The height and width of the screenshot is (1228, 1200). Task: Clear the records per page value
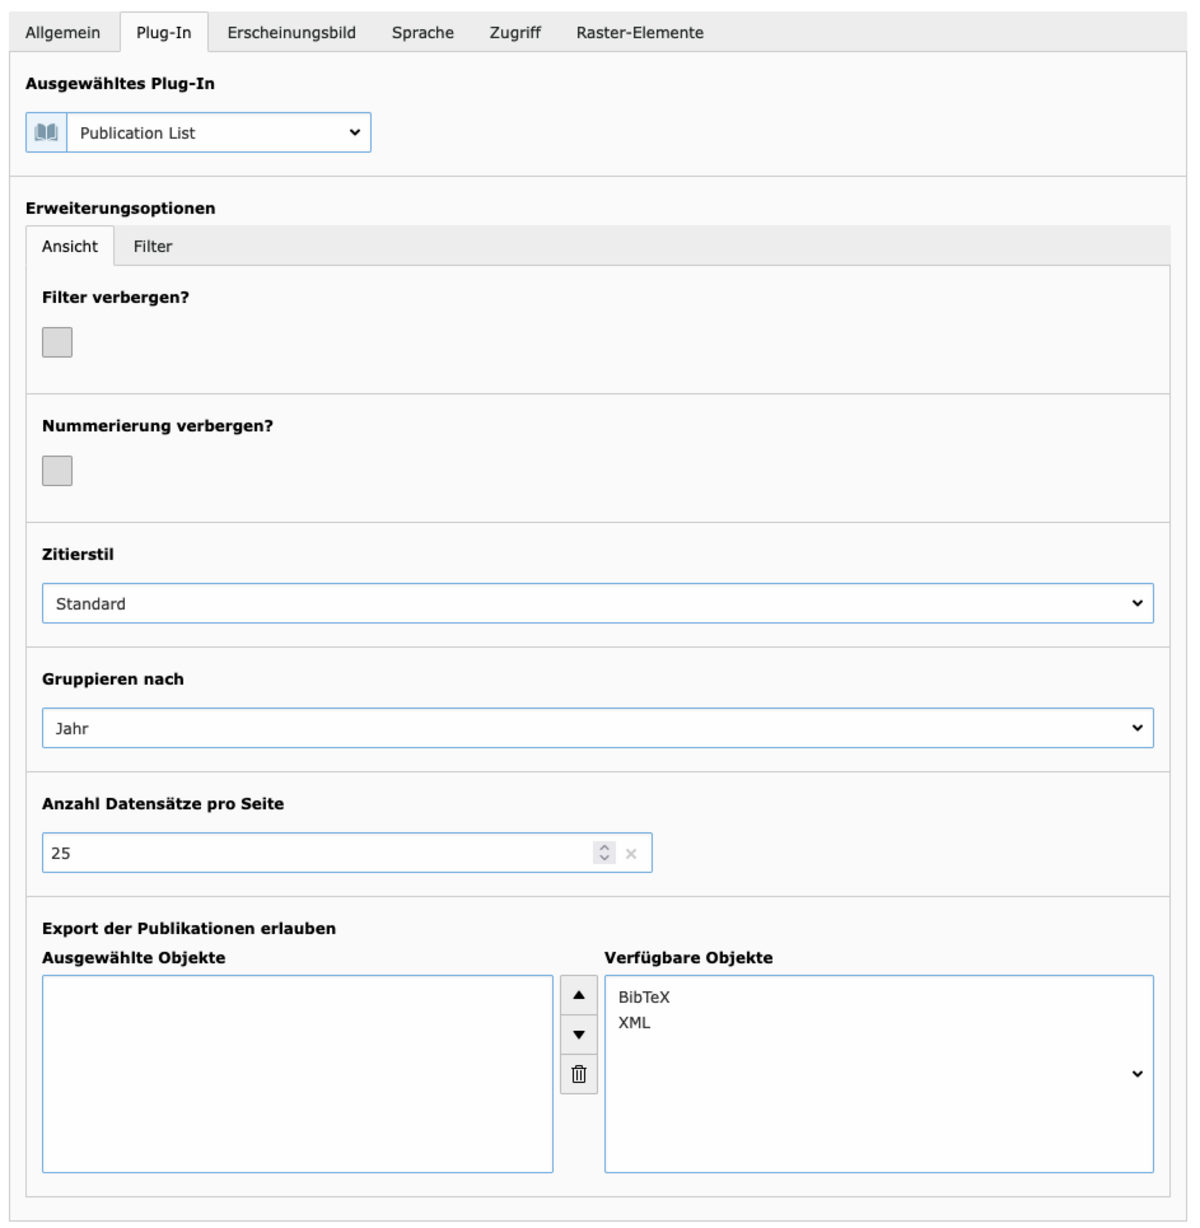[631, 853]
